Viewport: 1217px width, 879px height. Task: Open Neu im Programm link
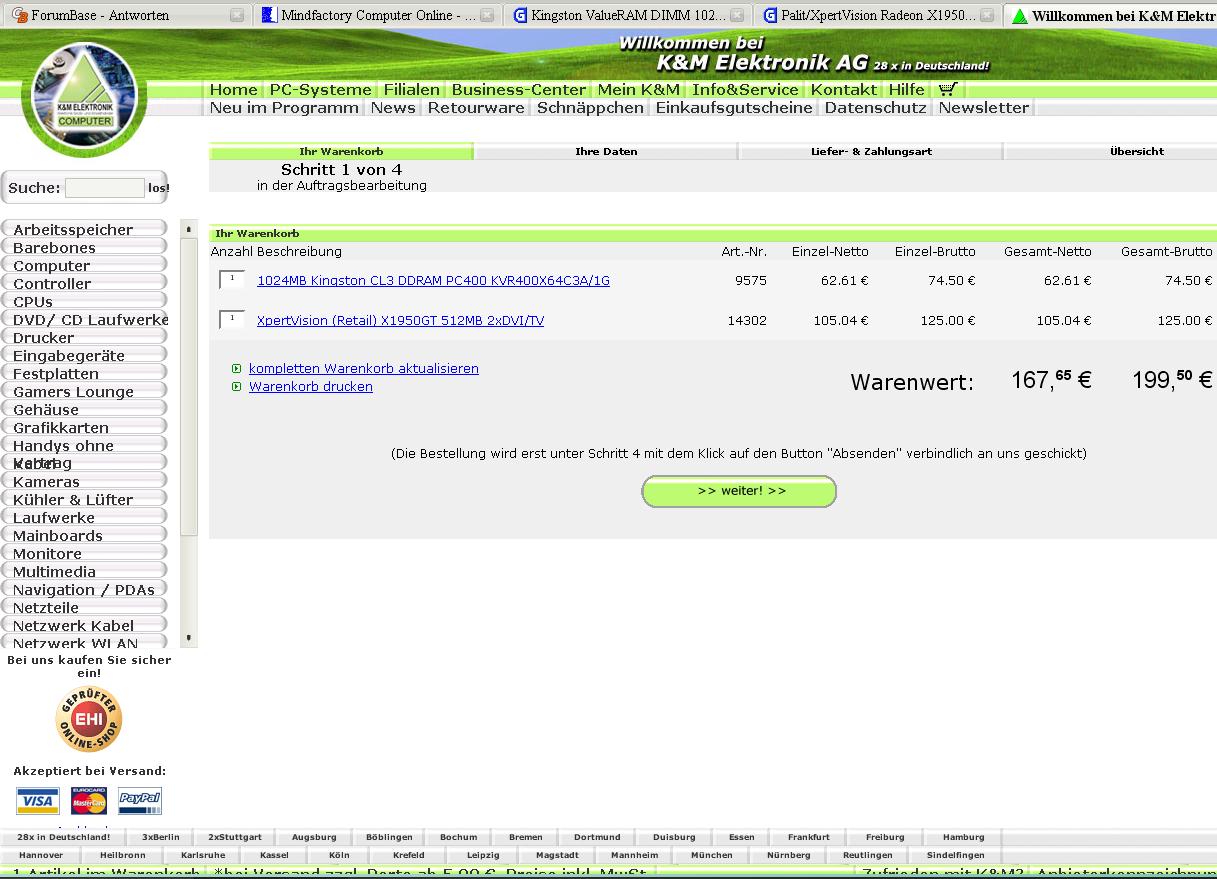pos(284,107)
